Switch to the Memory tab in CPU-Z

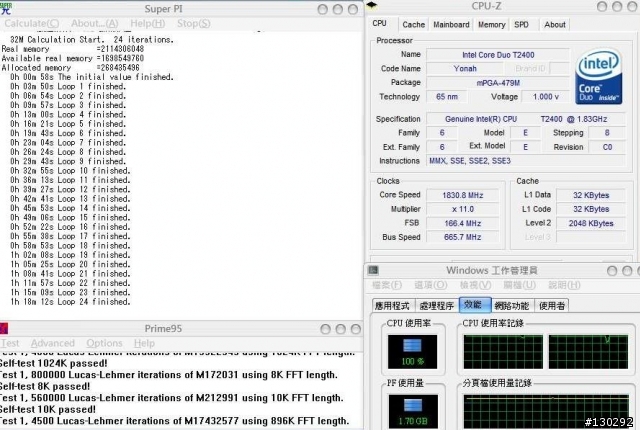(x=491, y=25)
